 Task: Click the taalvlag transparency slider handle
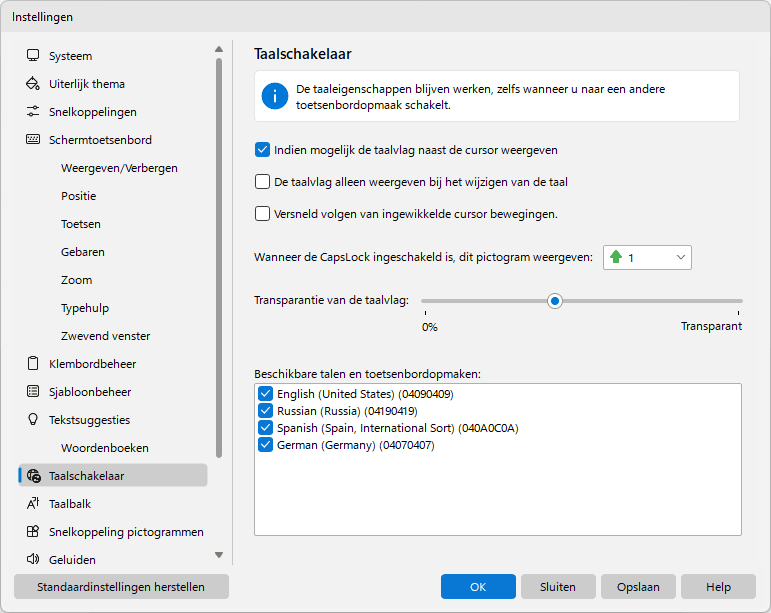point(555,301)
